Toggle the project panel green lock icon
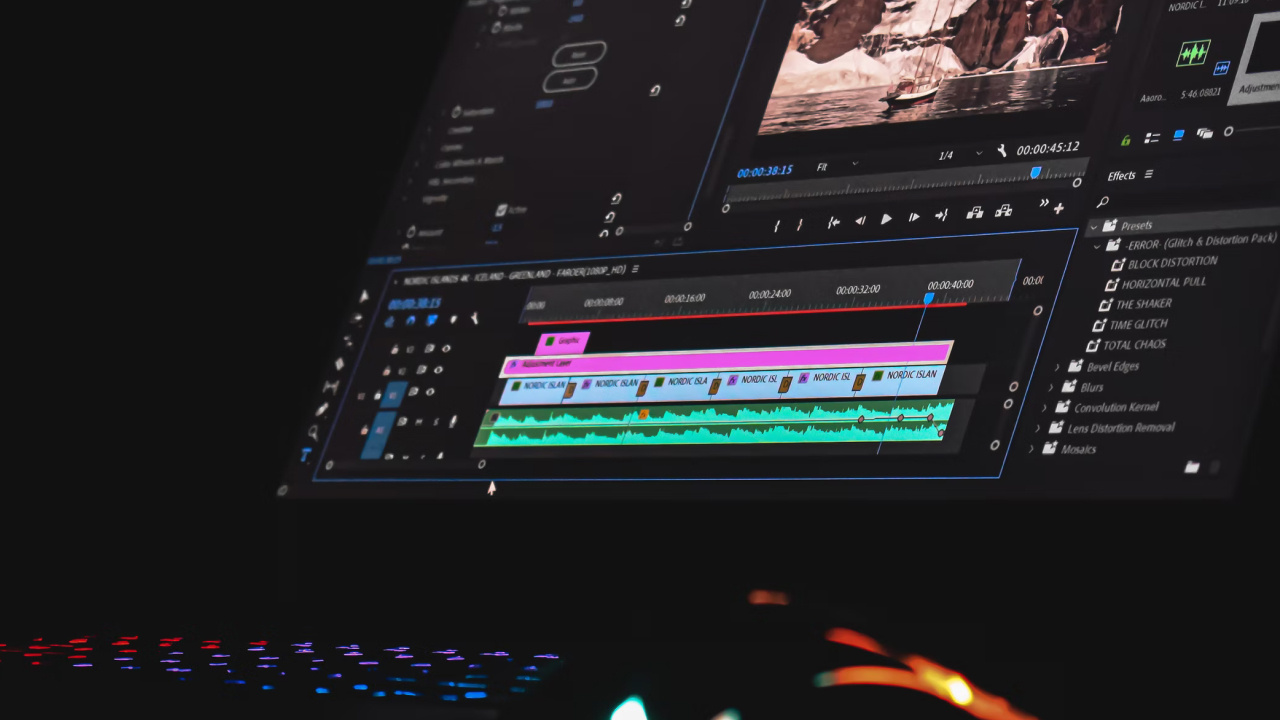Image resolution: width=1280 pixels, height=720 pixels. (x=1125, y=140)
